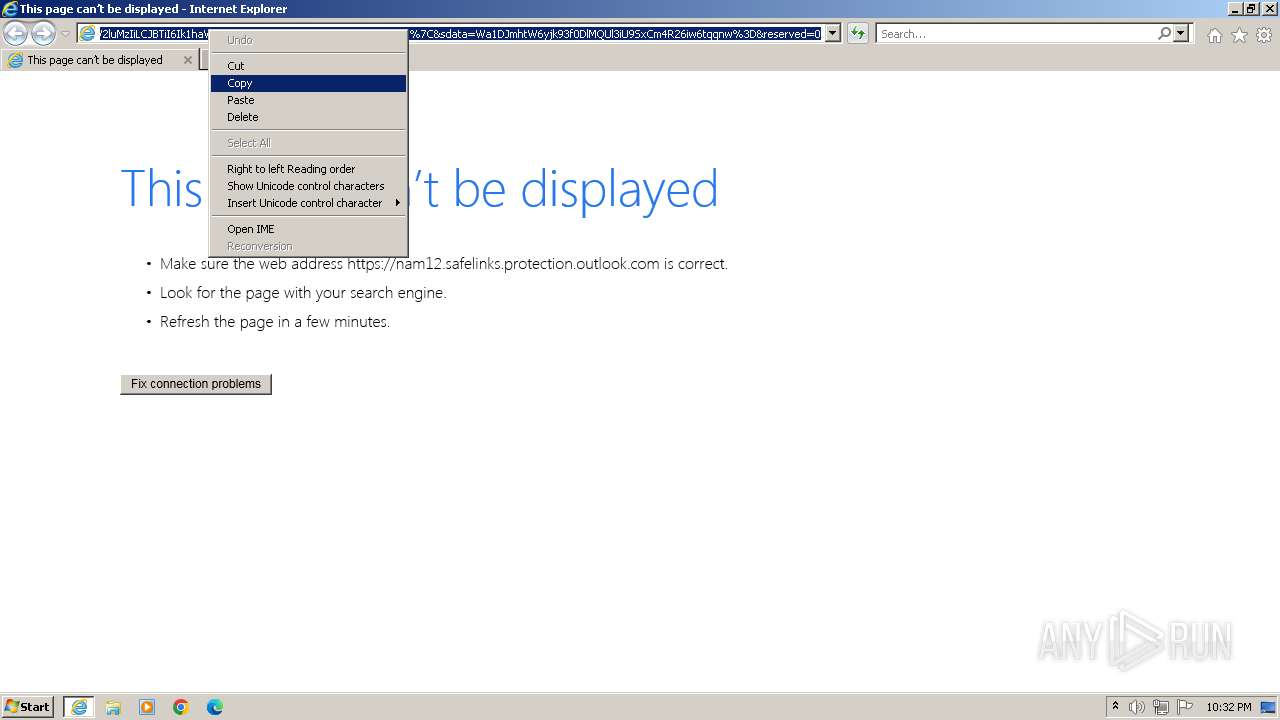This screenshot has width=1280, height=720.
Task: Open File Explorer folder taskbar icon
Action: [113, 707]
